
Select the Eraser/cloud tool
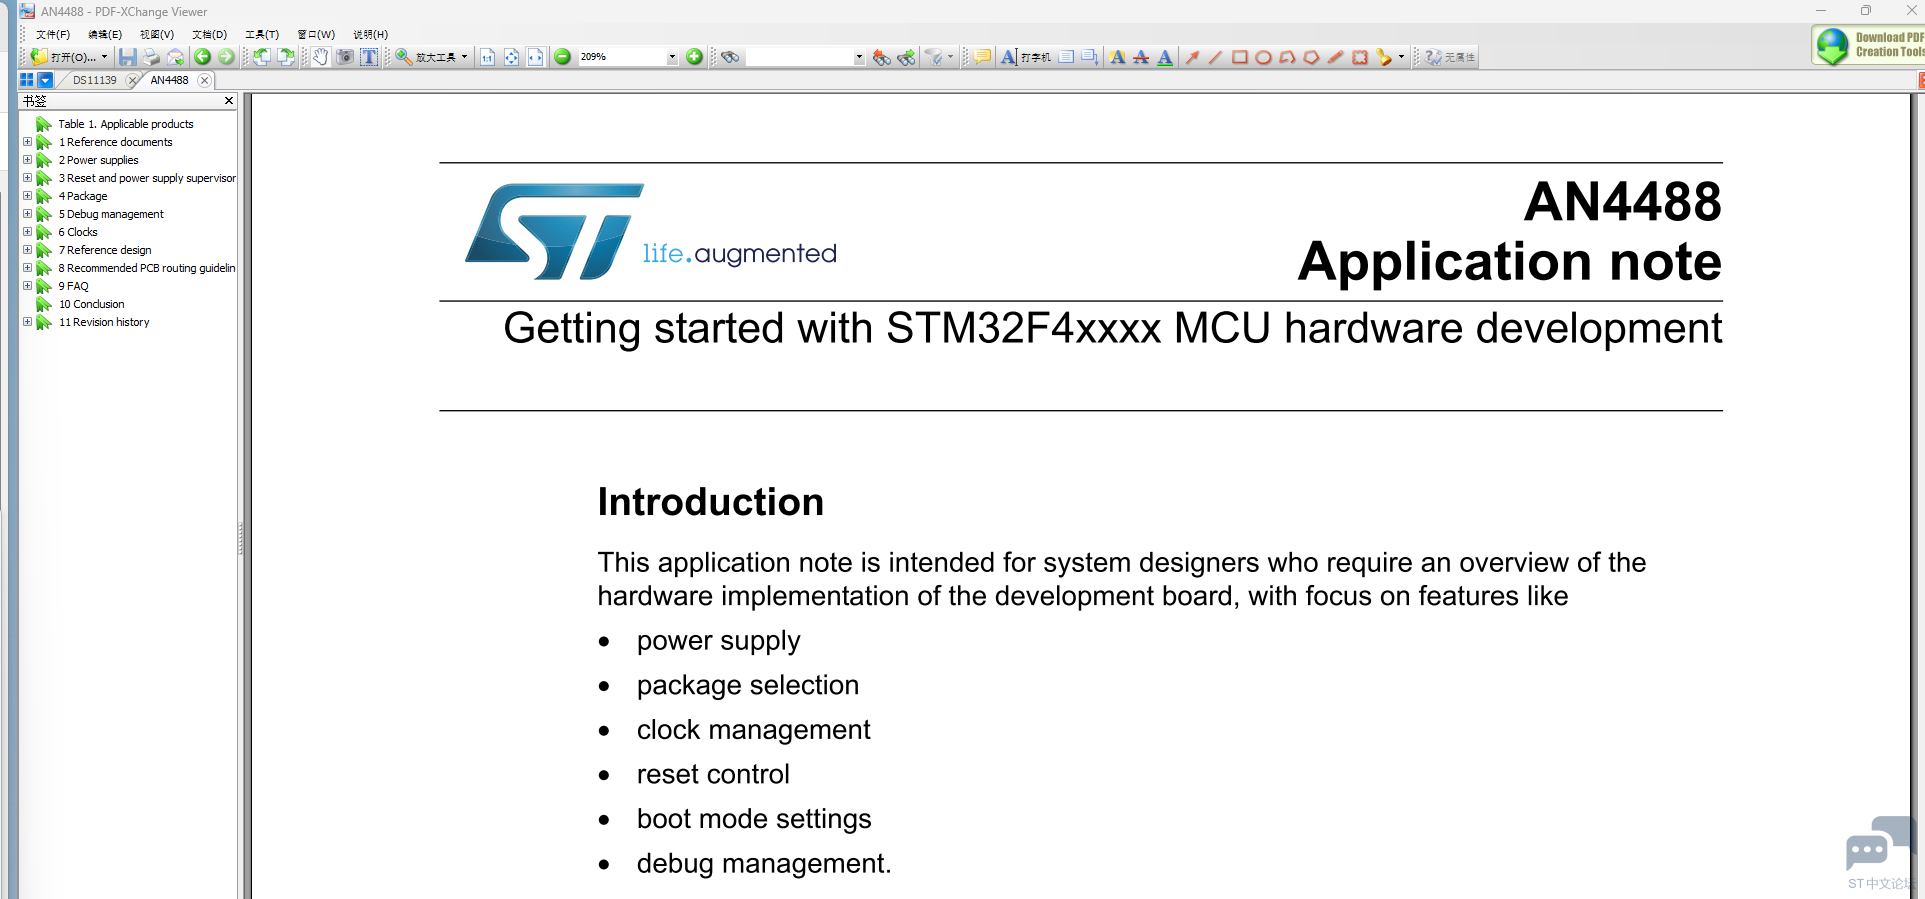1359,57
